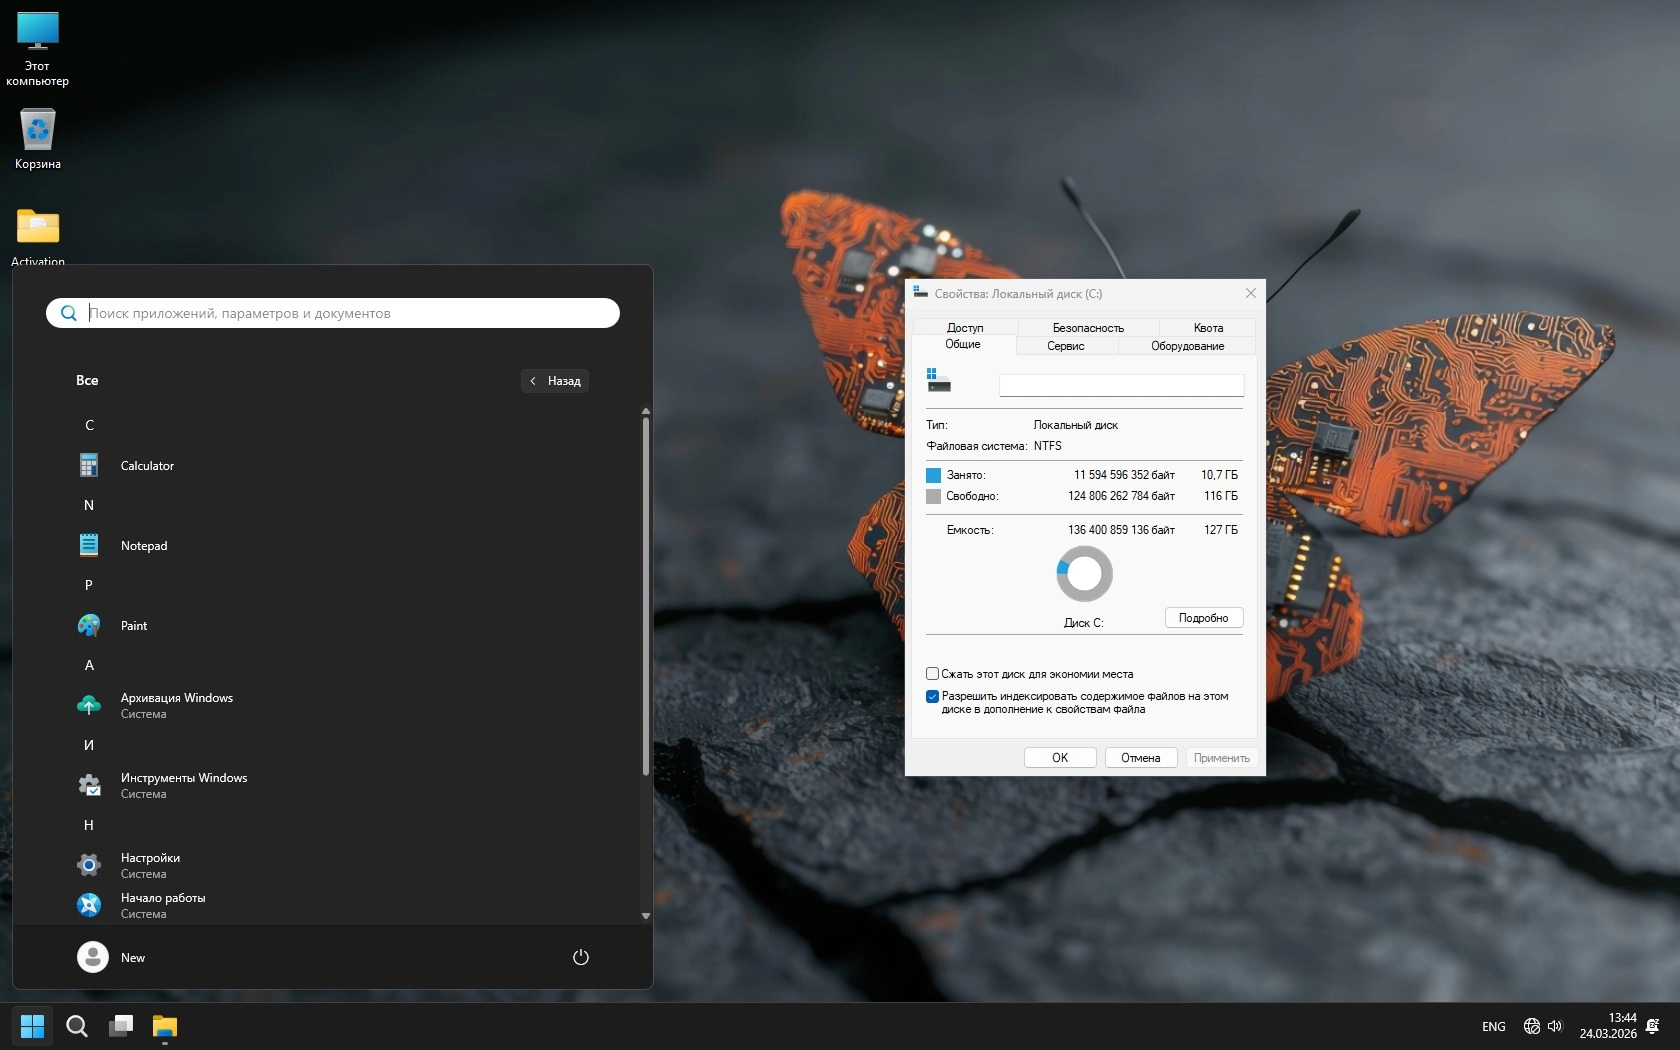Click the search magnifier in Start menu

(69, 313)
